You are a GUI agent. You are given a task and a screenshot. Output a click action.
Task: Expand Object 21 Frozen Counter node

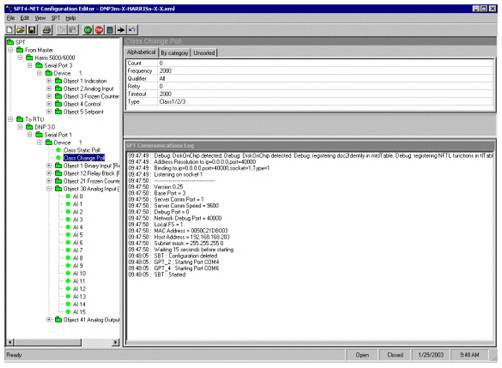click(49, 181)
